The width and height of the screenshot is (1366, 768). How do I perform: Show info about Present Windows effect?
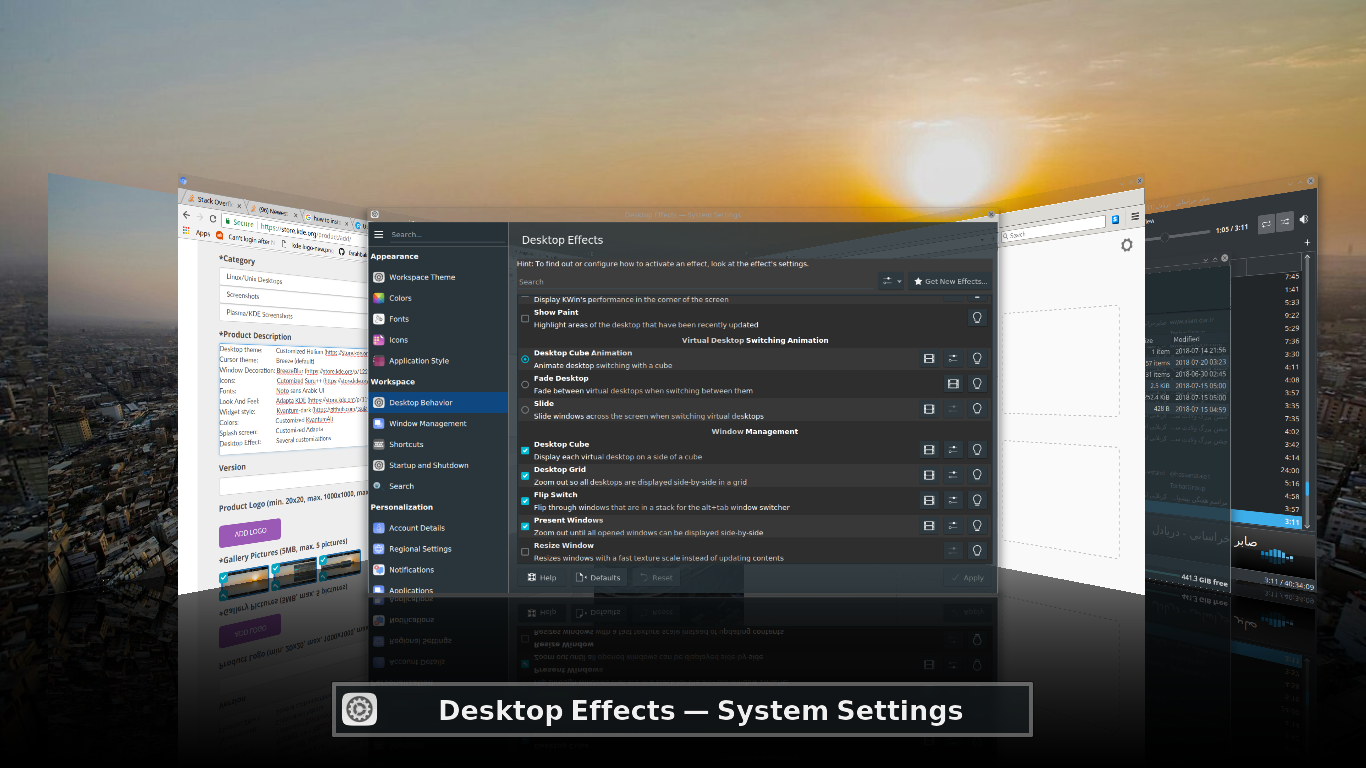coord(977,526)
